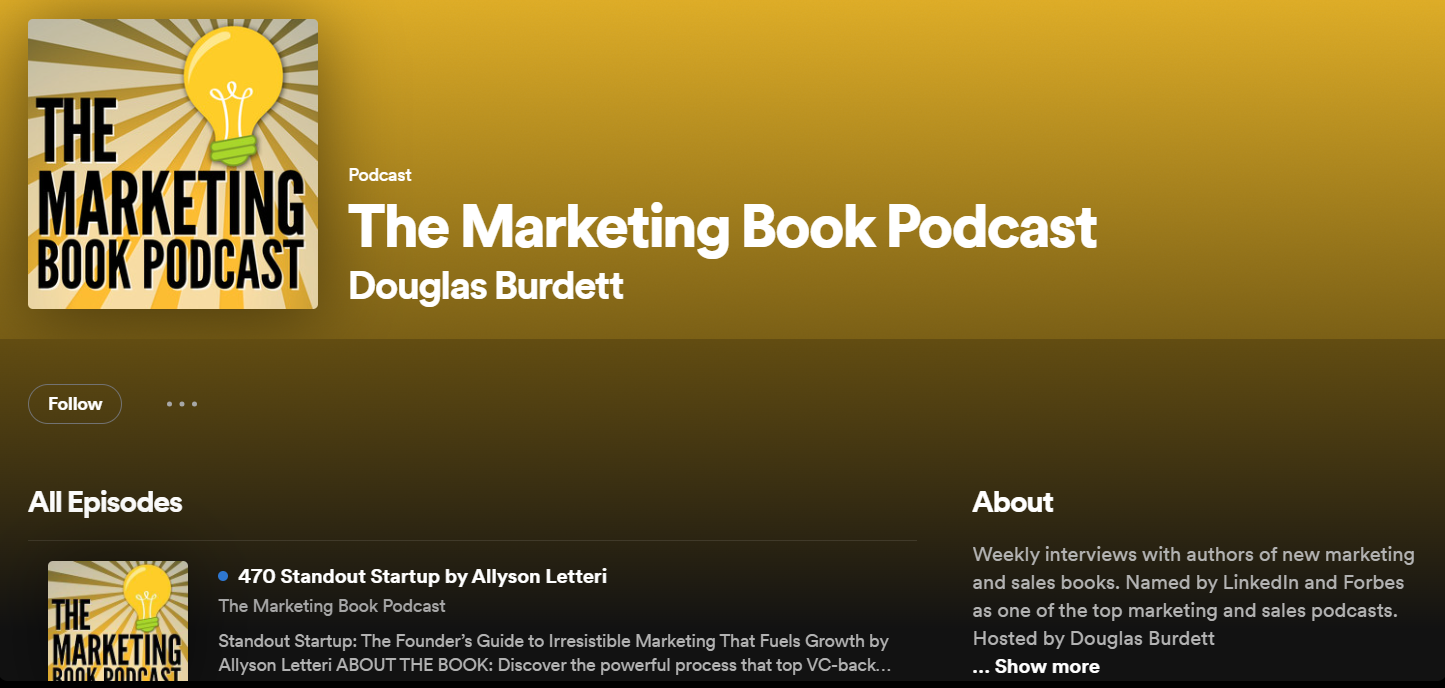Select The Marketing Book Podcast label under episode 470
Screen dimensions: 1445x688
click(332, 606)
